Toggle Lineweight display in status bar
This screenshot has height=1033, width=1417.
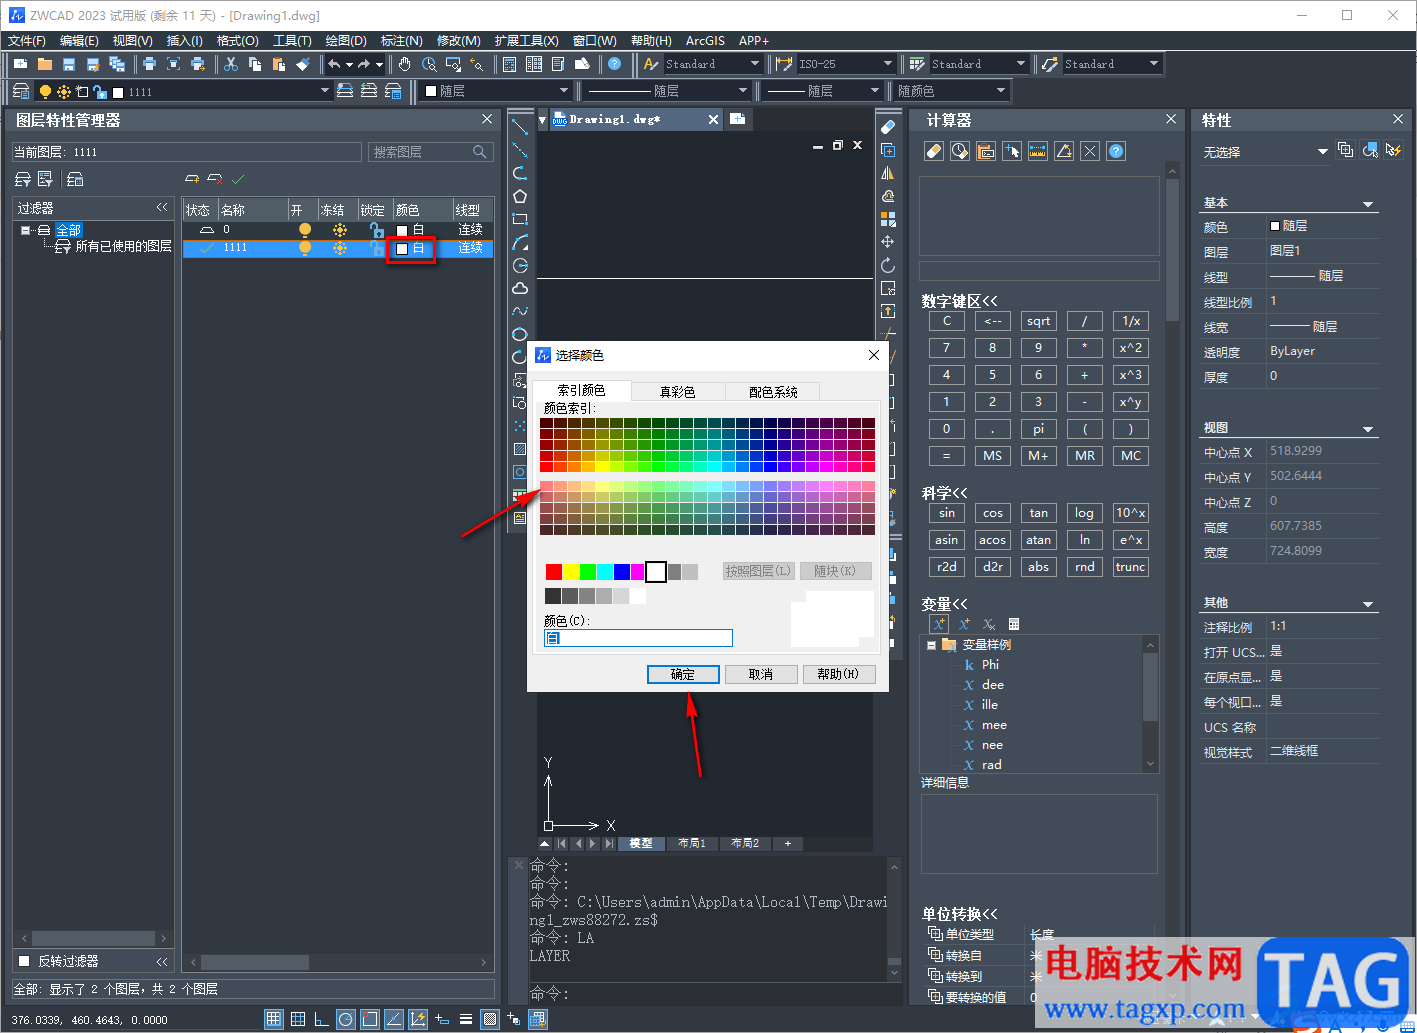[x=465, y=1019]
